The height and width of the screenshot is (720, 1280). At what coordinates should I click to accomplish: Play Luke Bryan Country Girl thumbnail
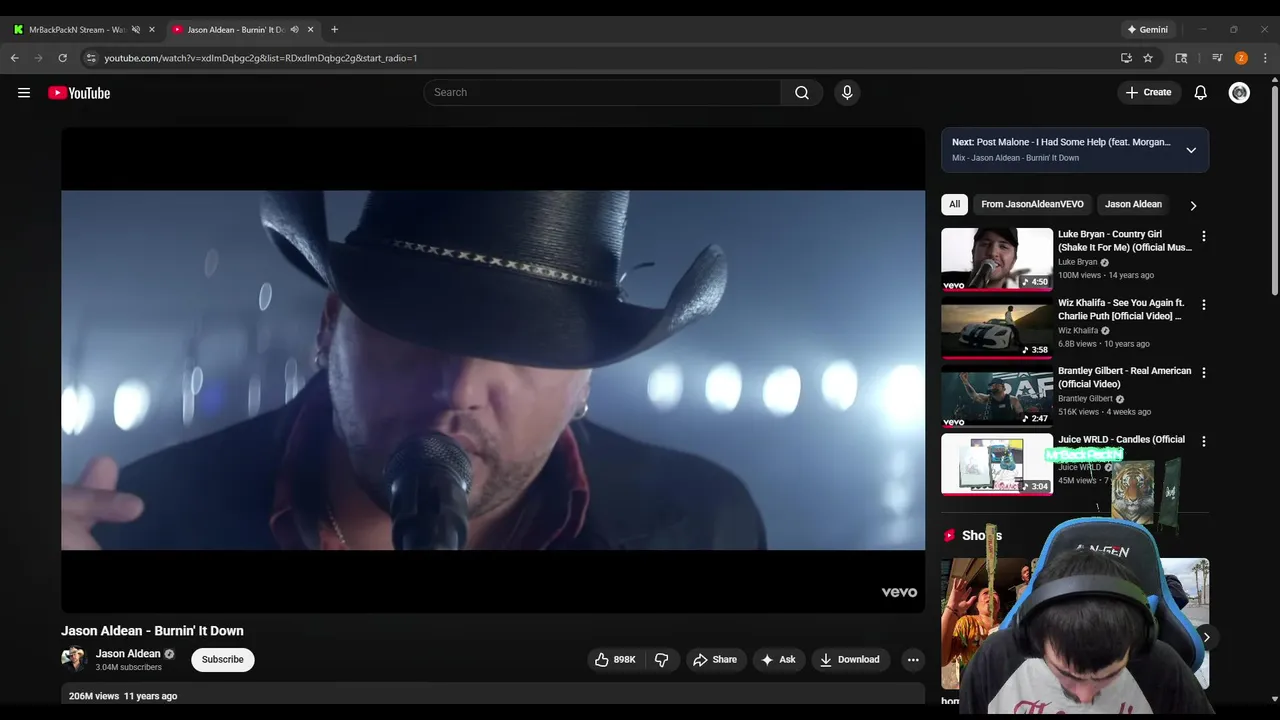click(x=997, y=259)
